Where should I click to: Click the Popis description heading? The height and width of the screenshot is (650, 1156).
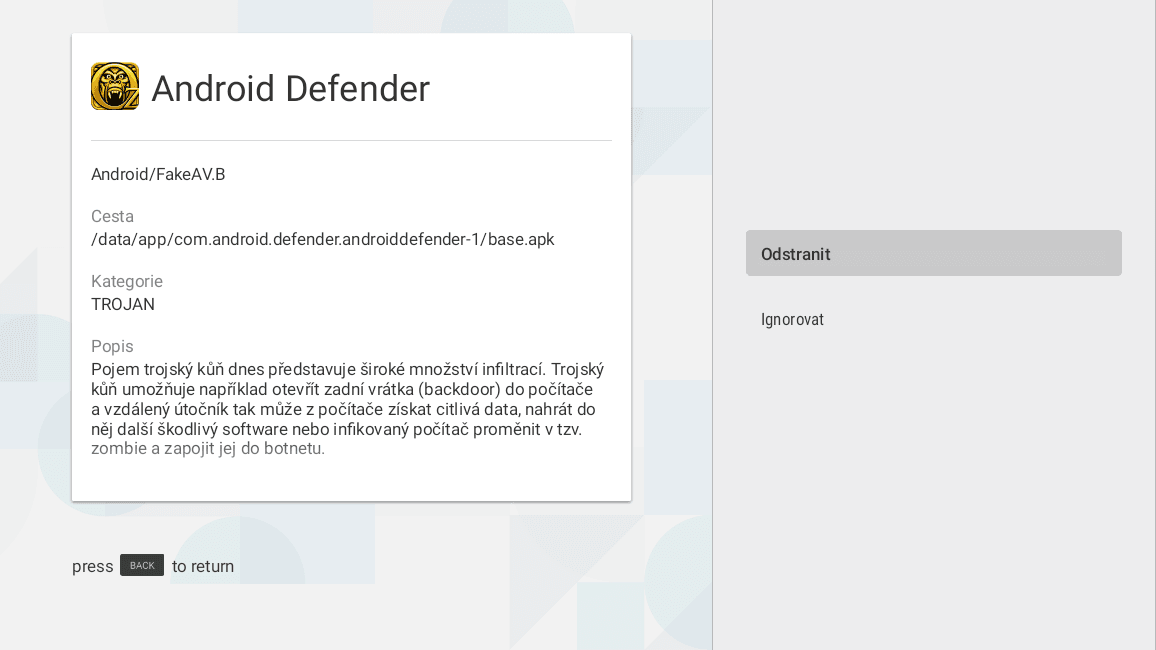[x=111, y=346]
